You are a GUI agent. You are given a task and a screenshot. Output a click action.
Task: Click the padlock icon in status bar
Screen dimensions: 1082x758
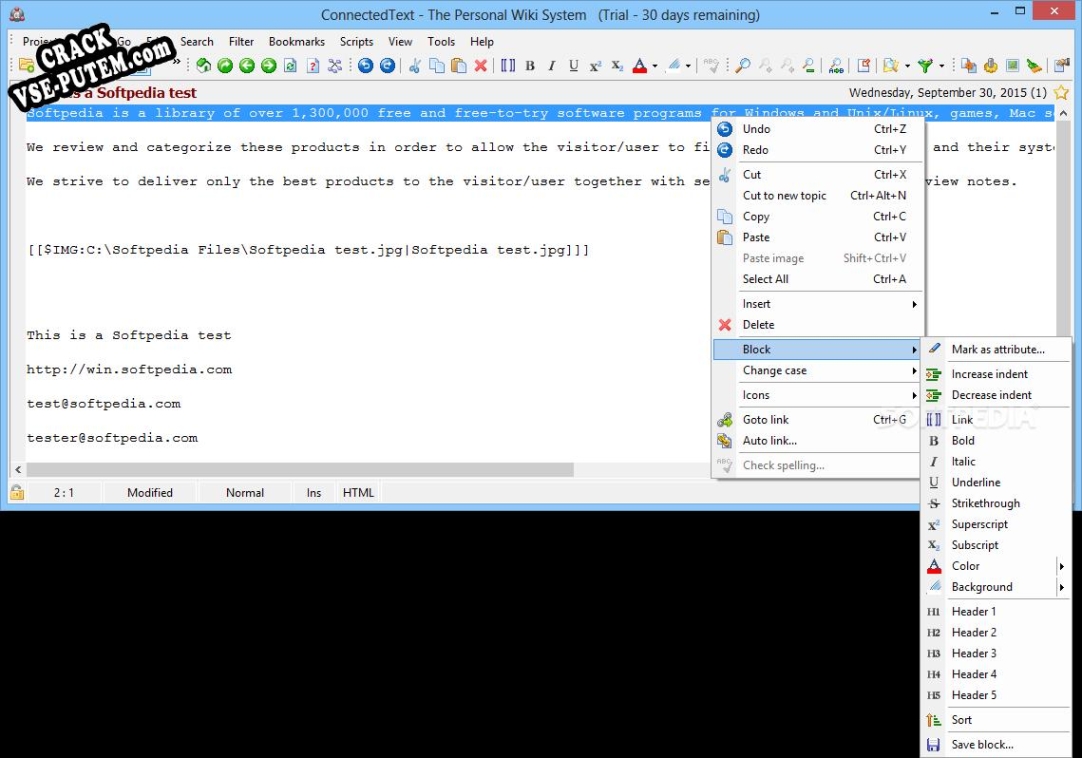17,492
